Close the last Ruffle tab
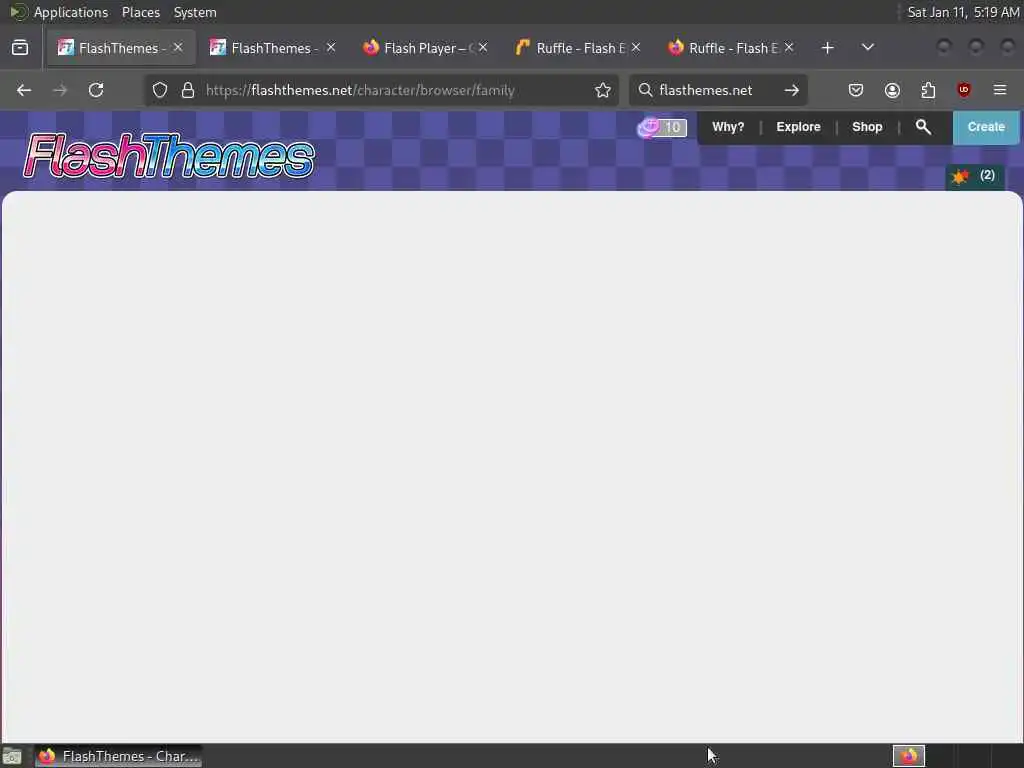The height and width of the screenshot is (768, 1024). 789,47
